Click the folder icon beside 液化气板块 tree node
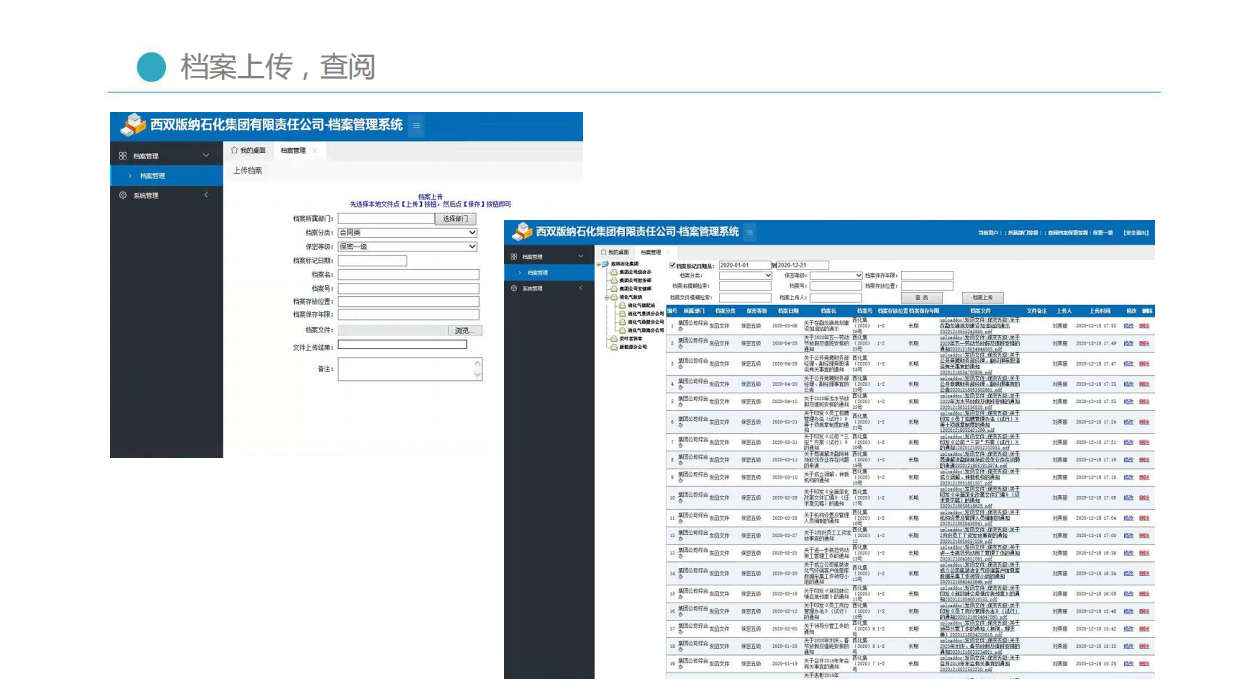 (x=613, y=297)
